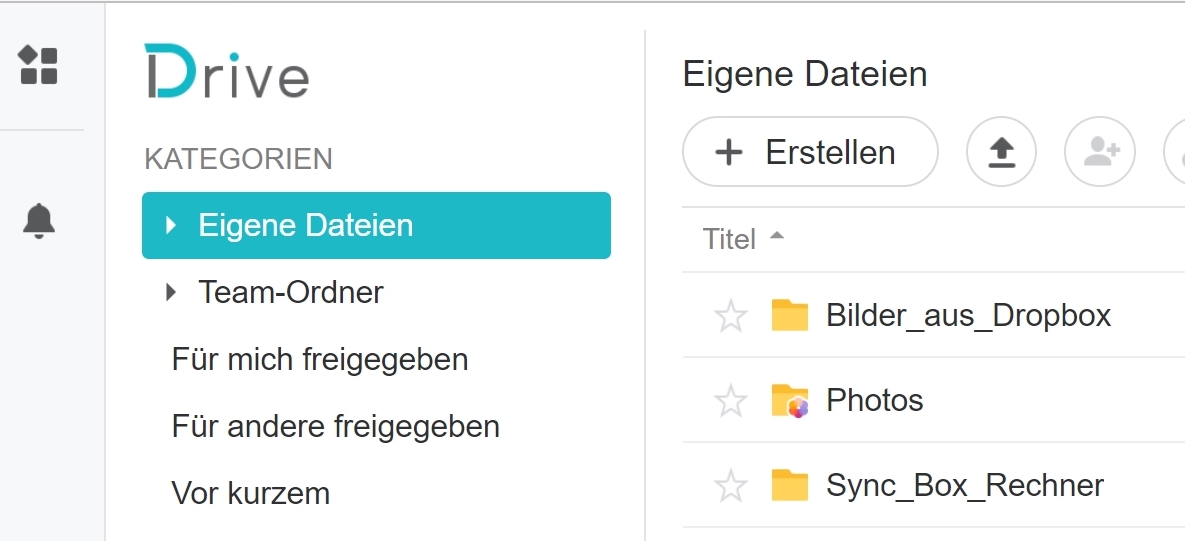1185x541 pixels.
Task: Star the Bilder_aus_Dropbox folder
Action: click(730, 315)
